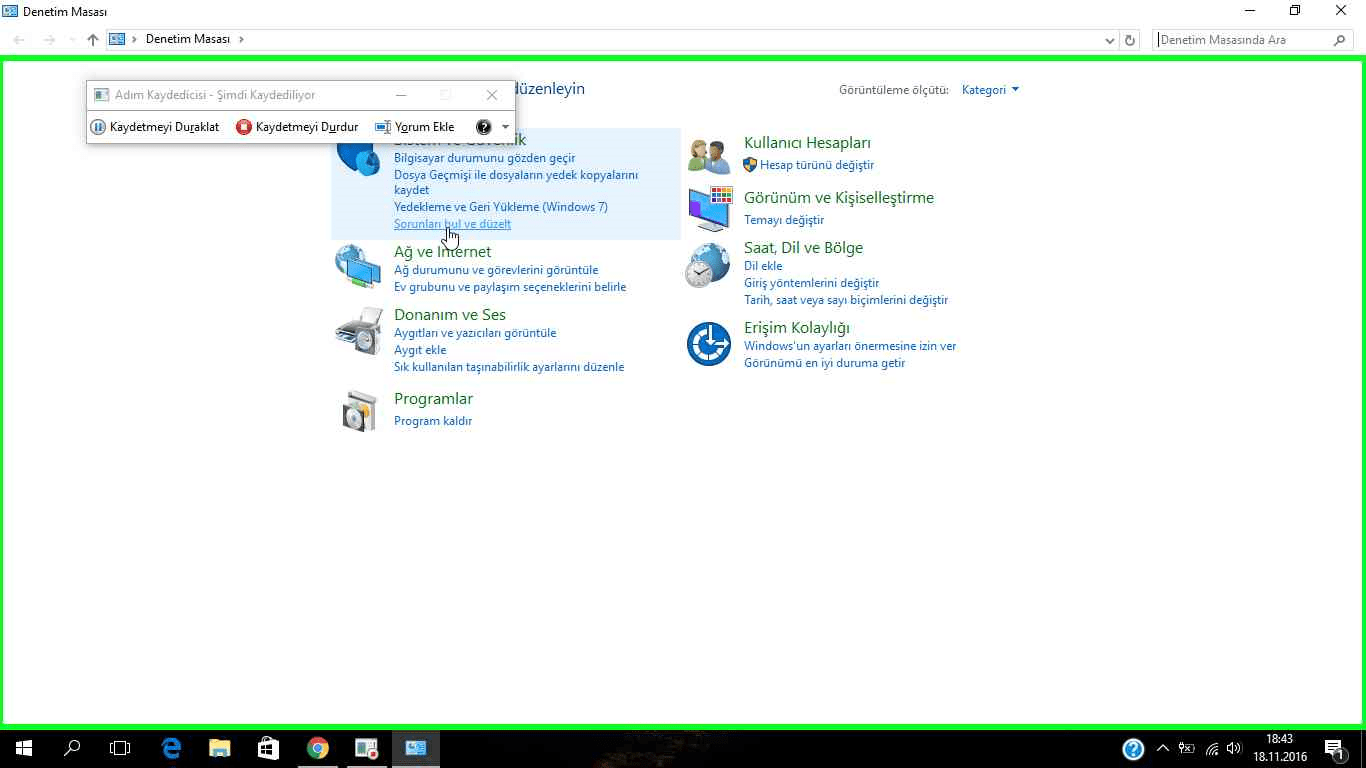1366x768 pixels.
Task: Open the Programlar heading
Action: pyautogui.click(x=433, y=399)
